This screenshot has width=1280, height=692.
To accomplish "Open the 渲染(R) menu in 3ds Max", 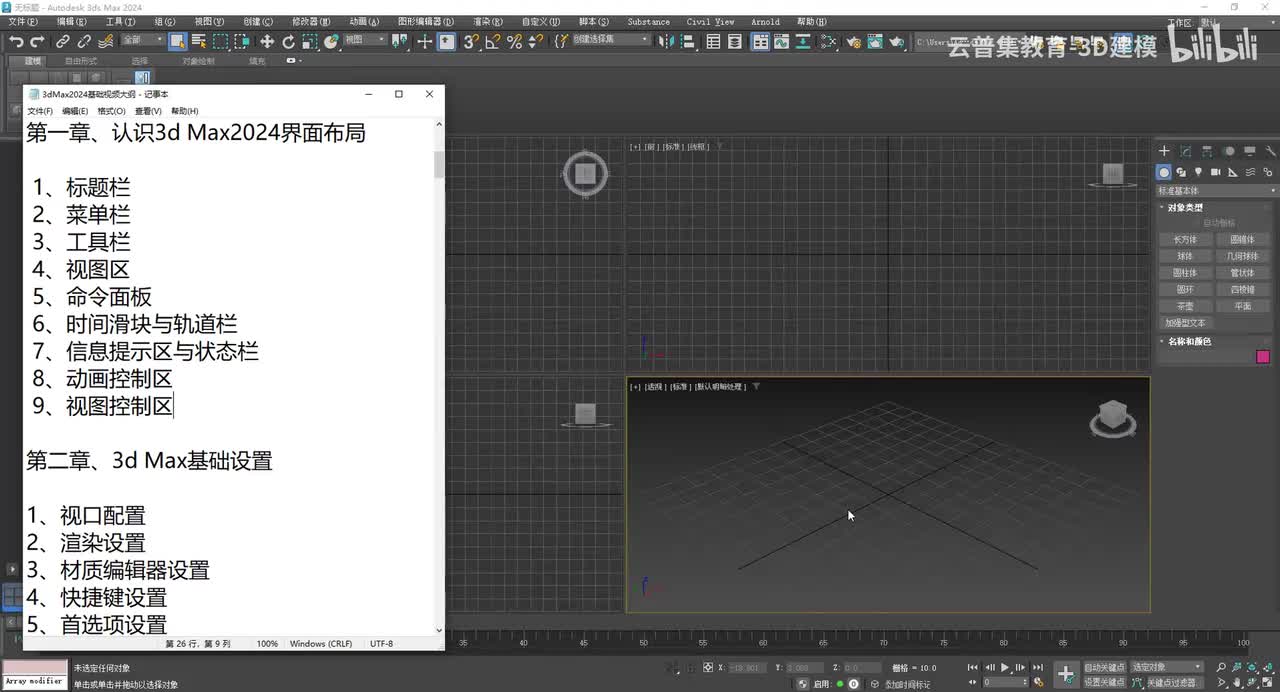I will tap(488, 21).
